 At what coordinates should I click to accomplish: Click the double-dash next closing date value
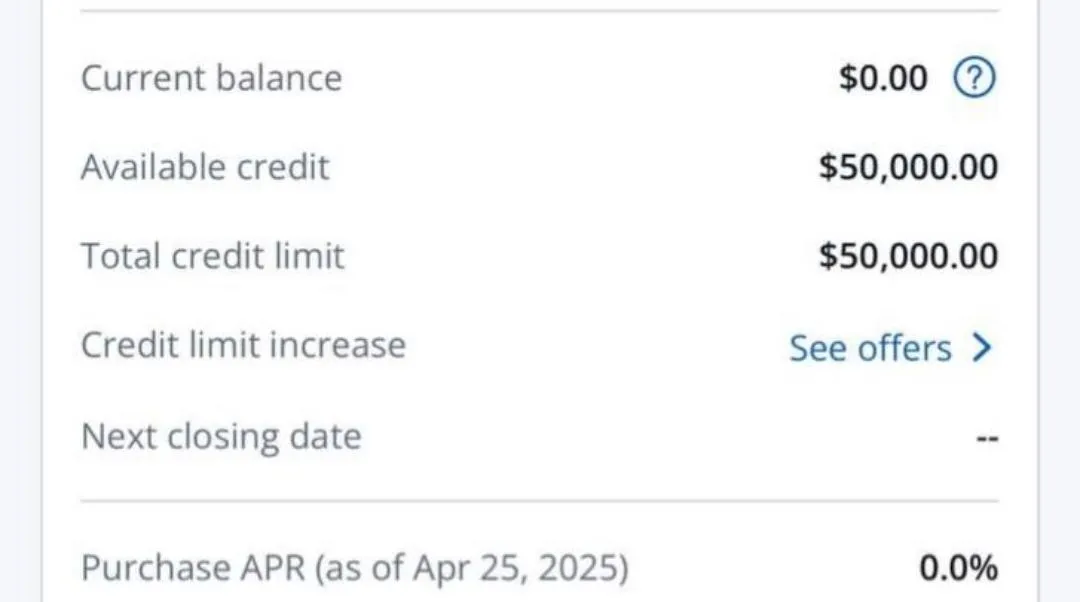tap(987, 438)
